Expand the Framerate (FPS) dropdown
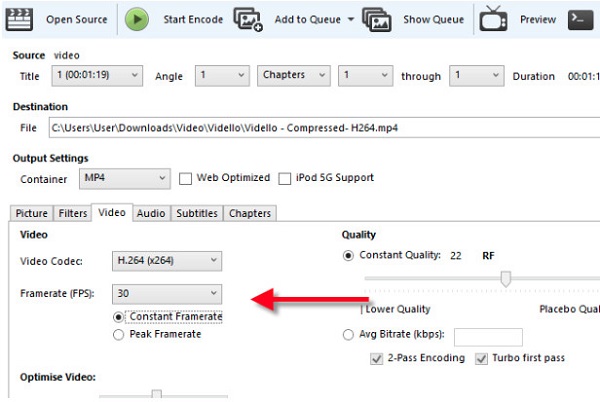This screenshot has height=402, width=600. click(x=166, y=294)
